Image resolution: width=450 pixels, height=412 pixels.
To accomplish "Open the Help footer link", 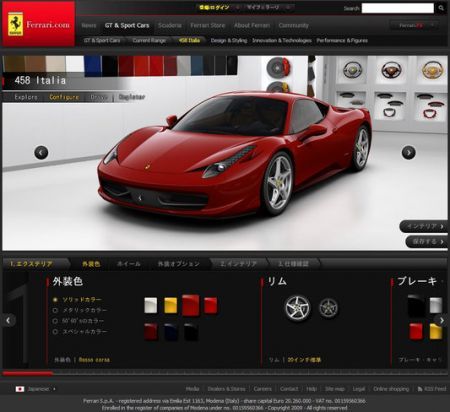I will (x=312, y=389).
